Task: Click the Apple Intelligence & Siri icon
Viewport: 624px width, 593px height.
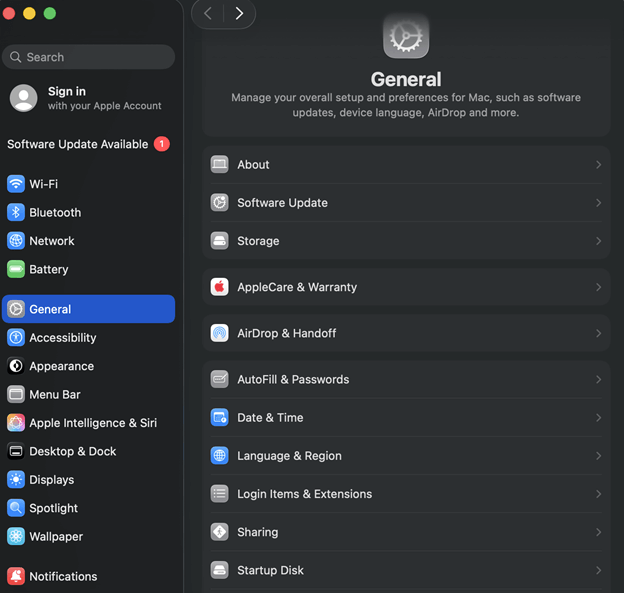Action: point(16,423)
